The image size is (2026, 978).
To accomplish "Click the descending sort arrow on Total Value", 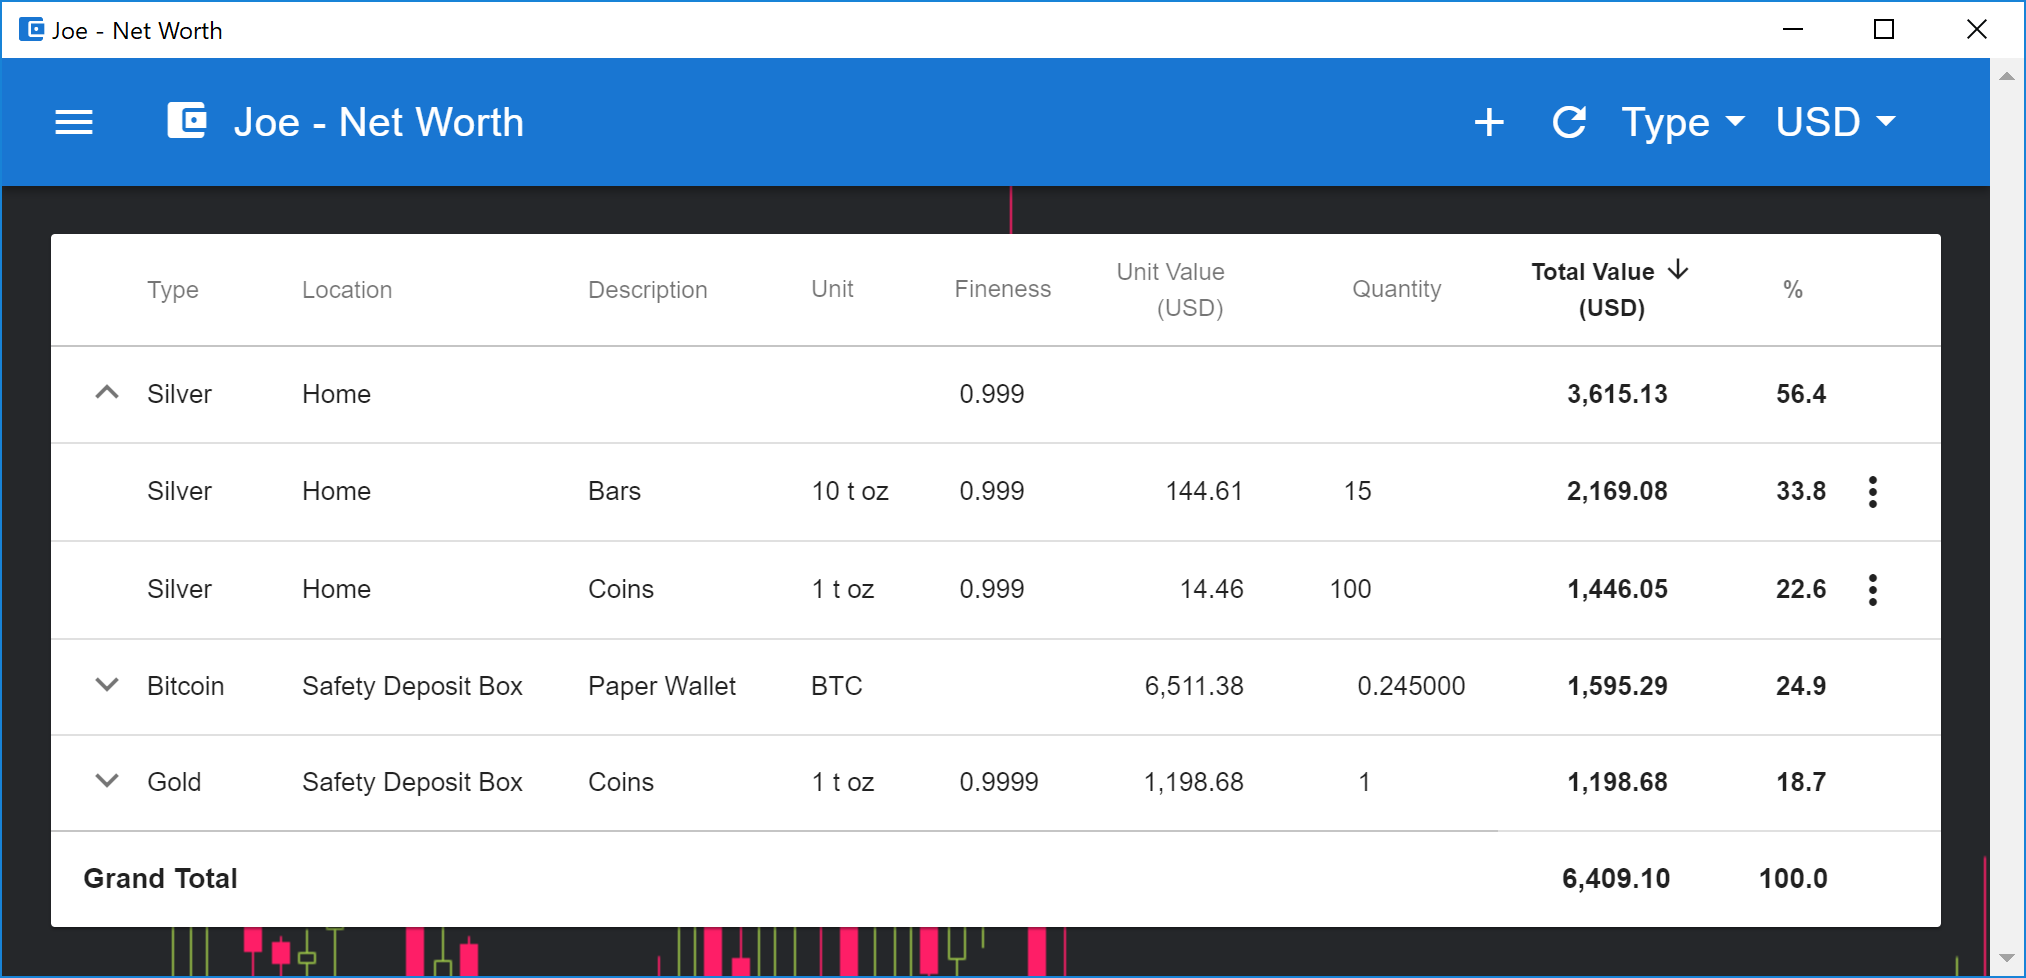I will coord(1678,270).
